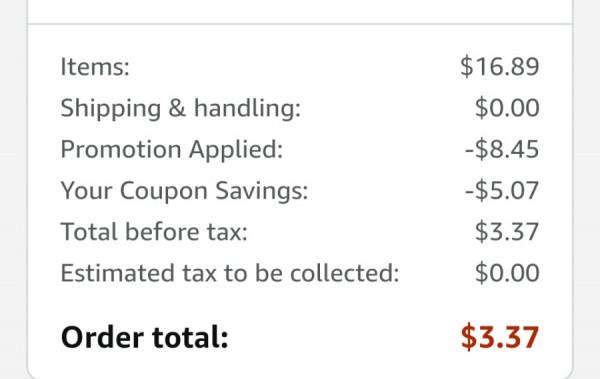Click the word Estimated in tax row
The image size is (600, 379).
pyautogui.click(x=118, y=273)
